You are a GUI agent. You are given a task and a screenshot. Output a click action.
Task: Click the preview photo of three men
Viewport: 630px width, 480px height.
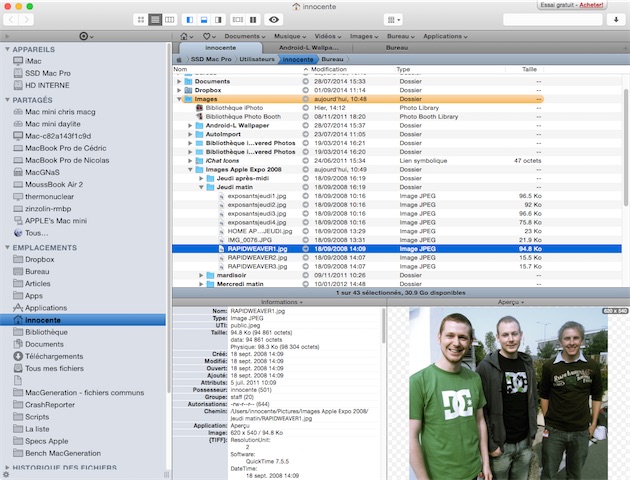508,394
